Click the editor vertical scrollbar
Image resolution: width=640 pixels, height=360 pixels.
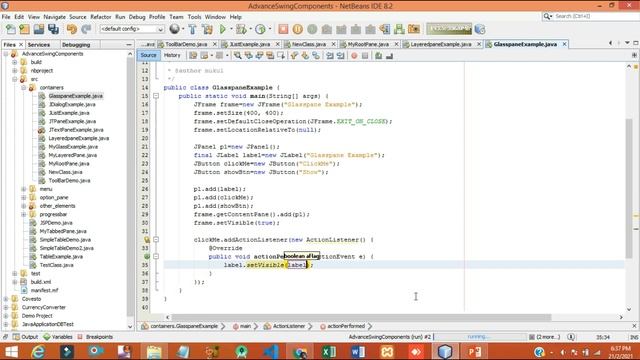tap(629, 188)
